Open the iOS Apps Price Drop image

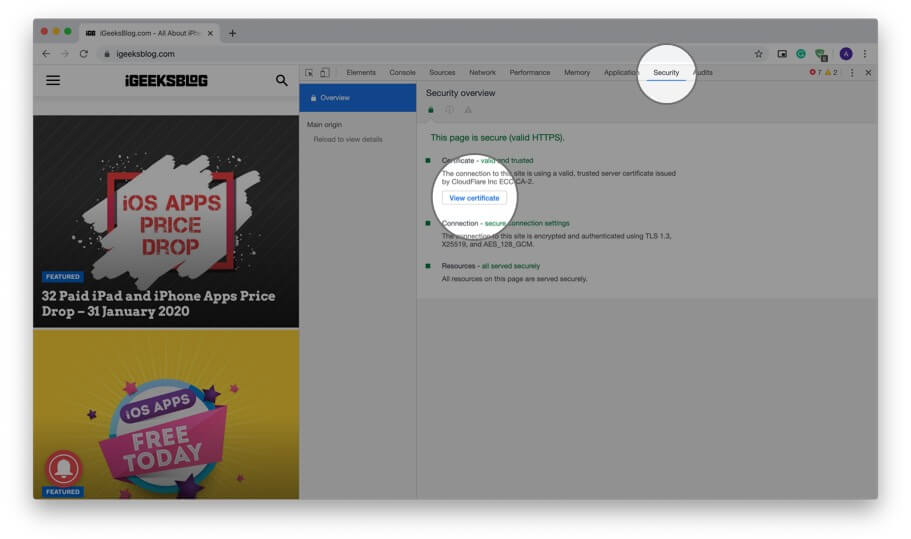point(166,221)
